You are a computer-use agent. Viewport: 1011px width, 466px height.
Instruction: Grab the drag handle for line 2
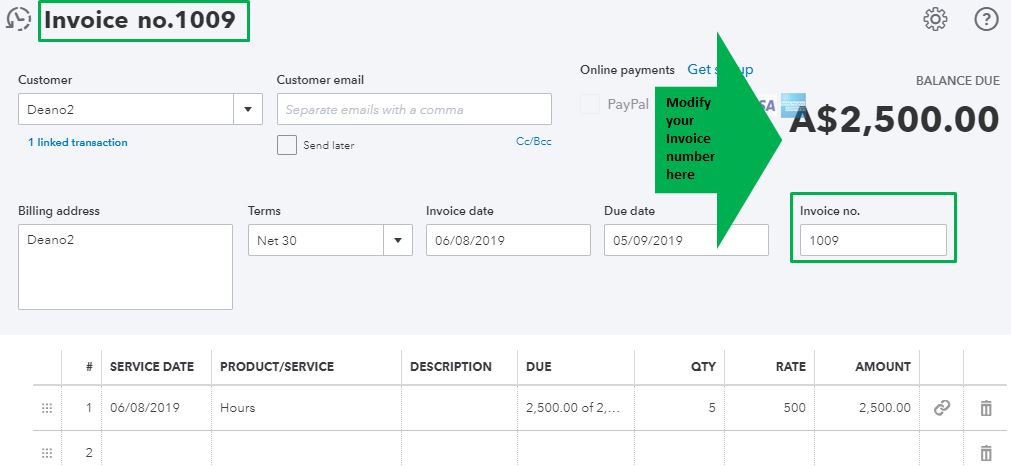click(x=46, y=453)
